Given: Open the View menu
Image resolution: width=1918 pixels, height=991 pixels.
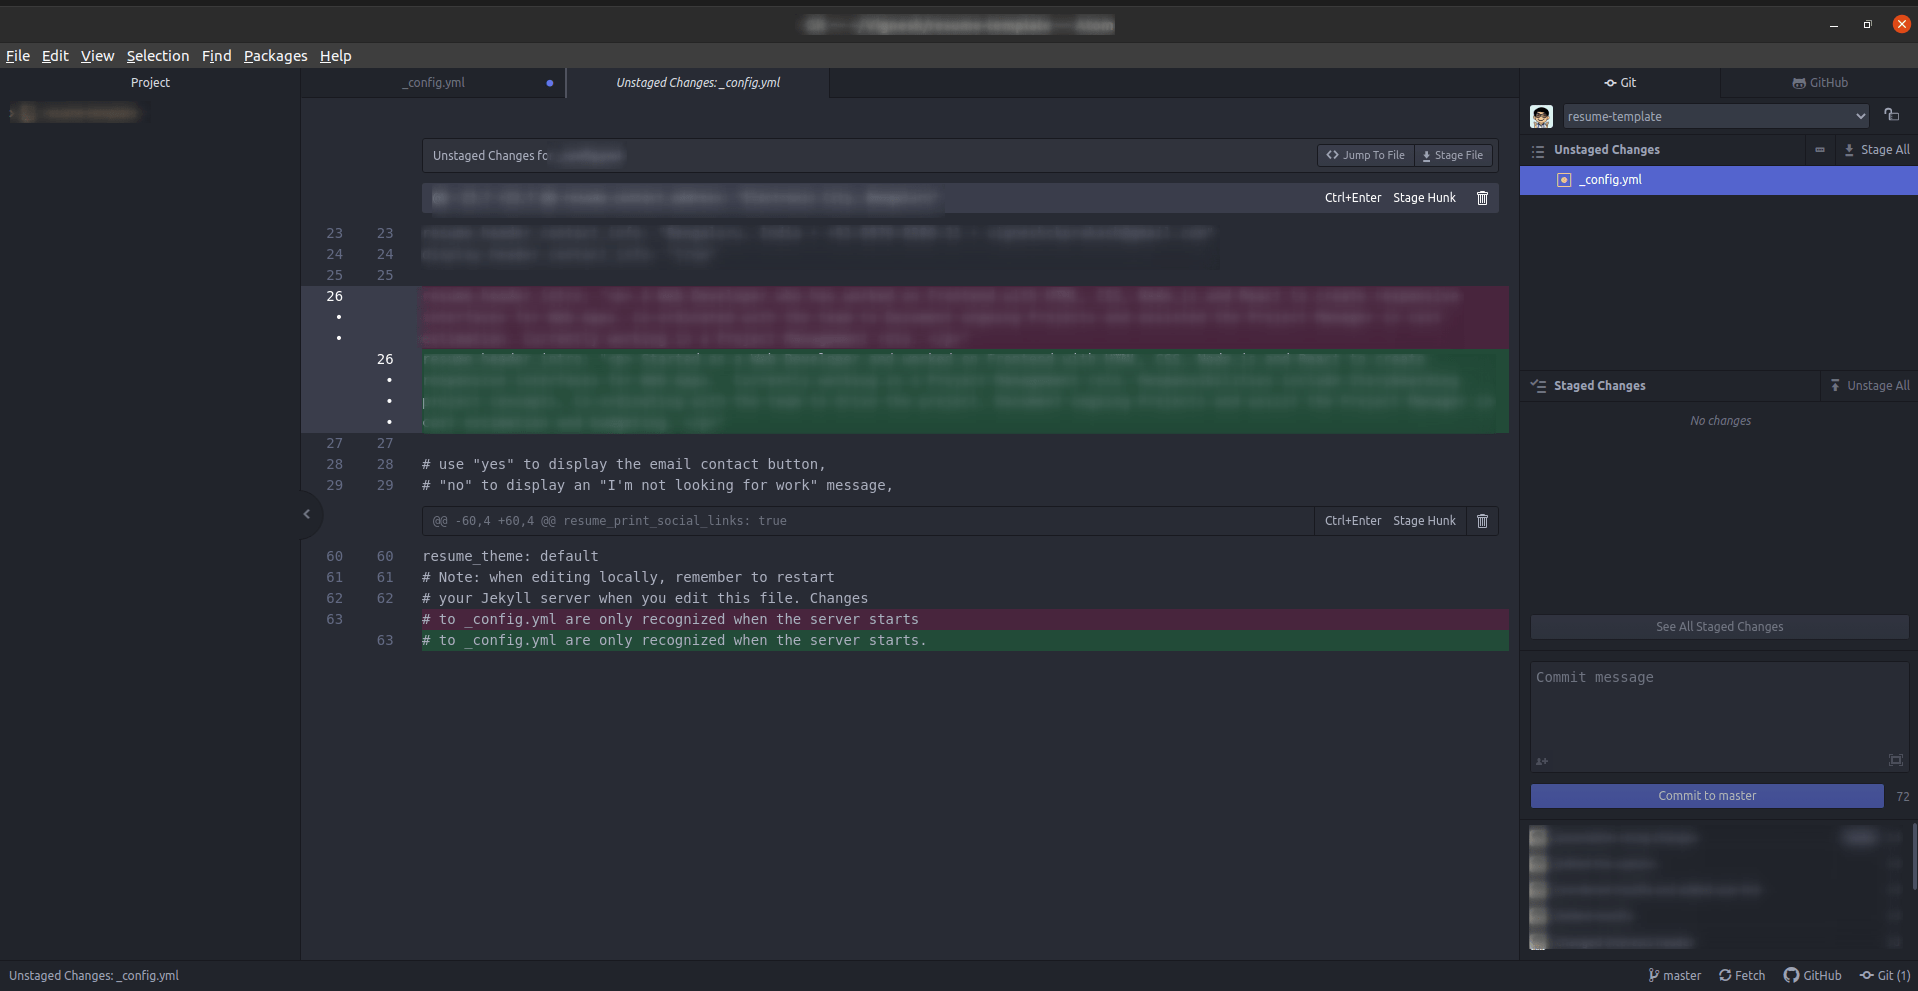Looking at the screenshot, I should tap(97, 56).
